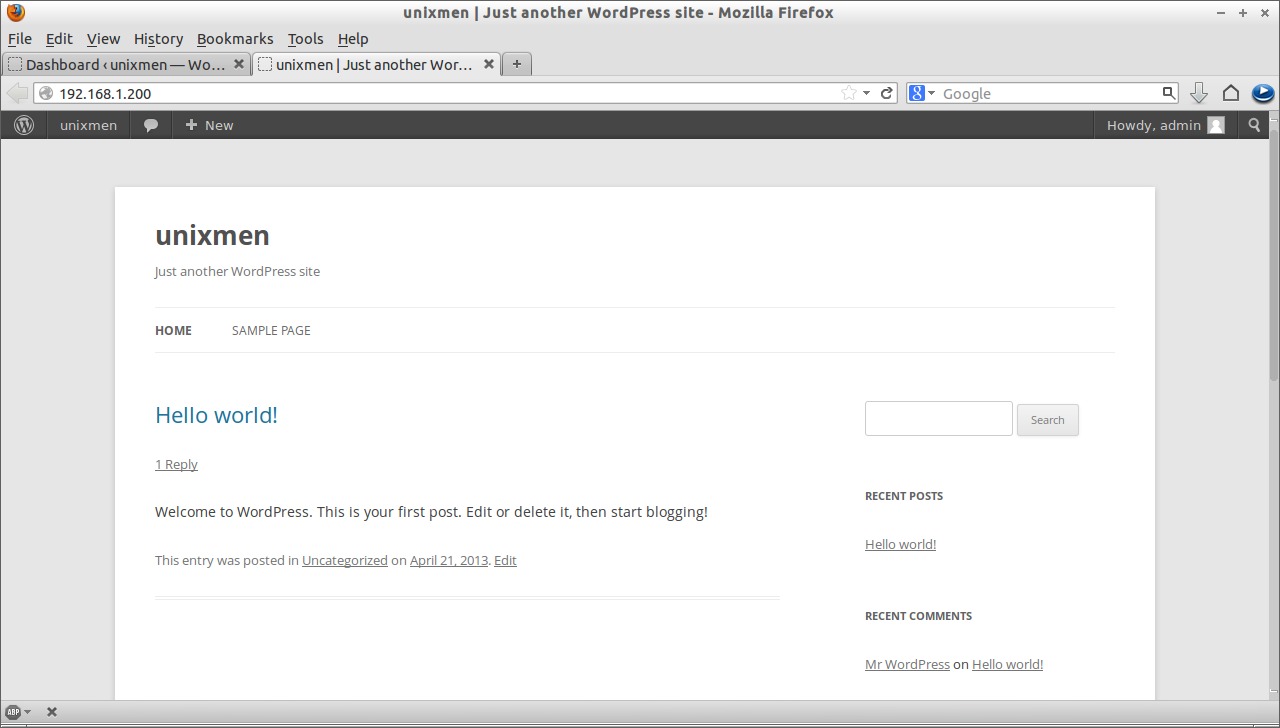Viewport: 1280px width, 728px height.
Task: Go back with the browser back arrow
Action: pyautogui.click(x=17, y=93)
